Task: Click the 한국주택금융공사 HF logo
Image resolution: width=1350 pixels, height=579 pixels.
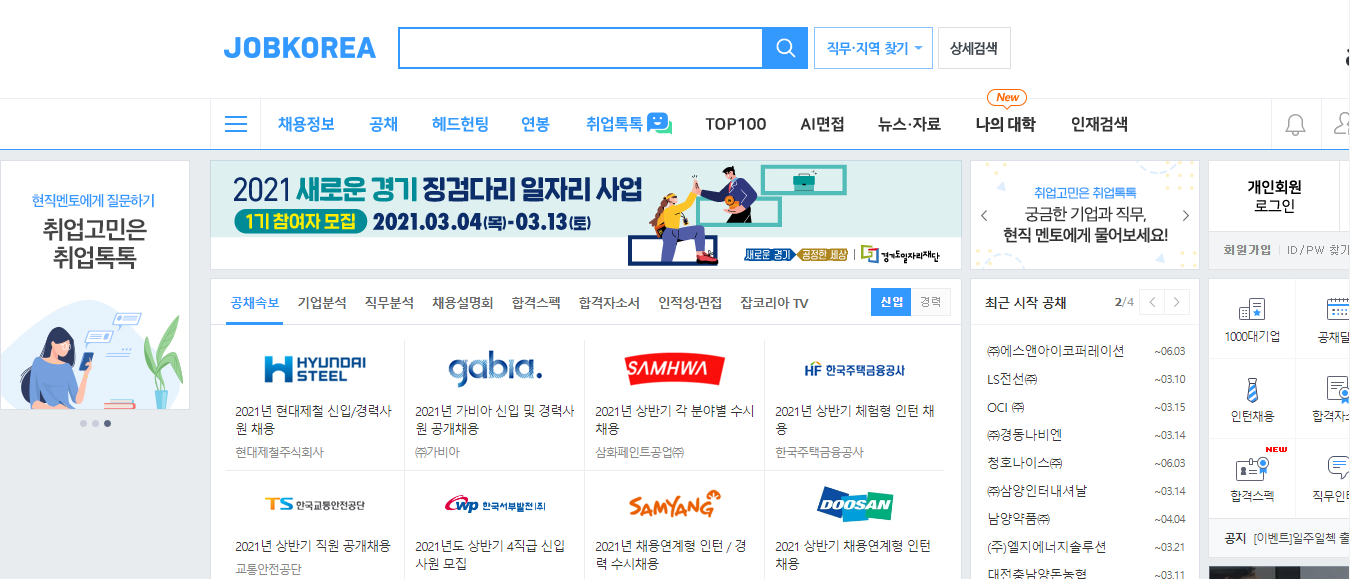Action: tap(854, 370)
